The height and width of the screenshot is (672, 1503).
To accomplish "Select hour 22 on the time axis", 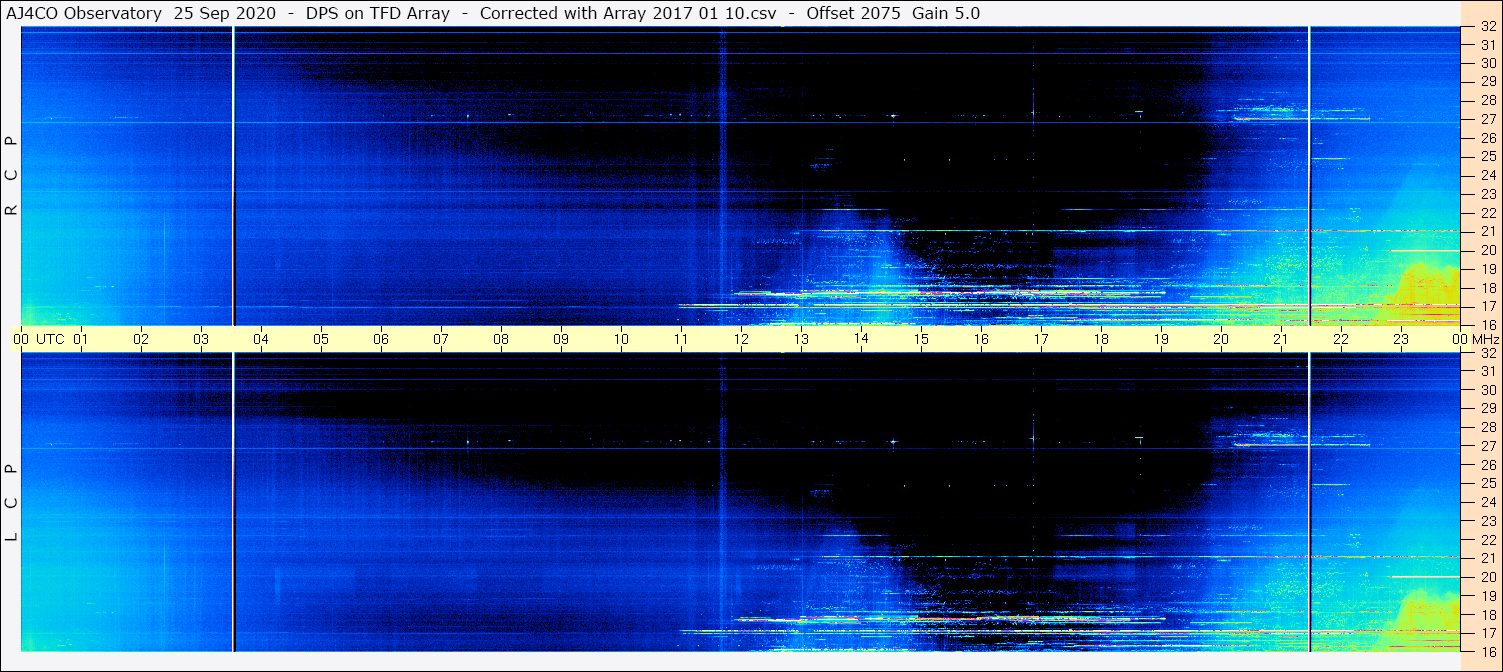I will pyautogui.click(x=1341, y=339).
